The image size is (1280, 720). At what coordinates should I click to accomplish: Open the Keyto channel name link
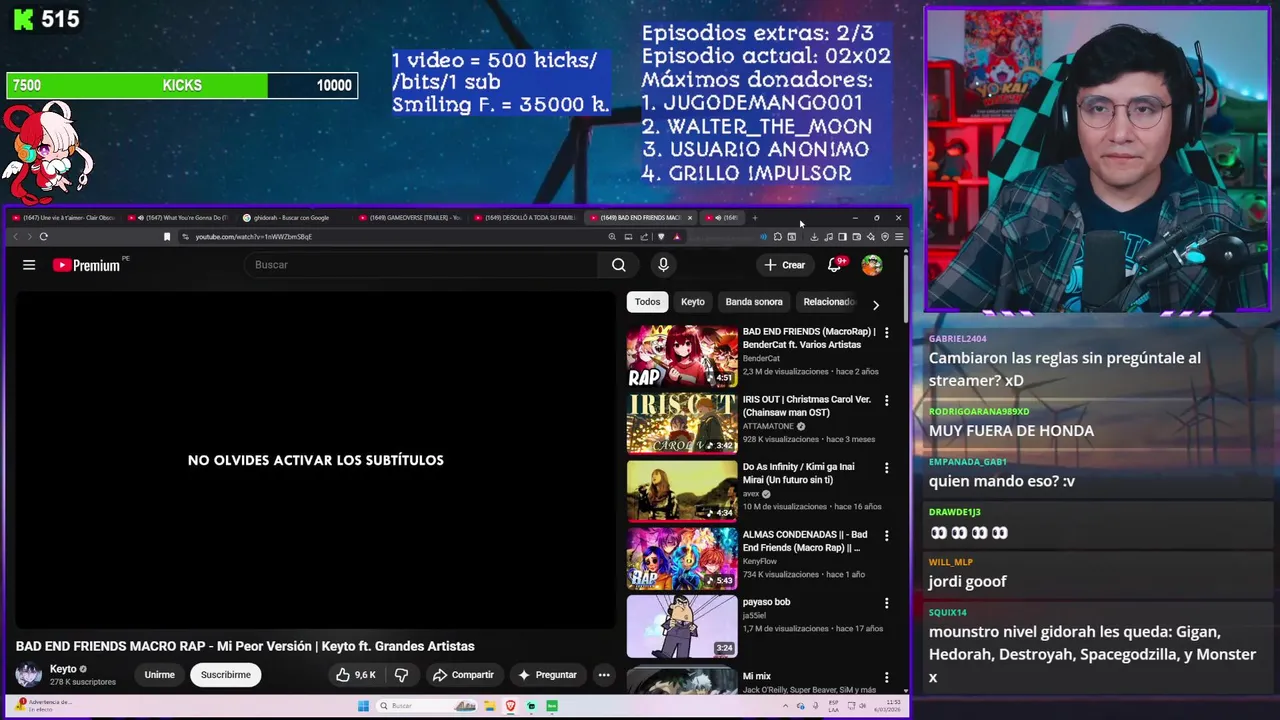pos(63,669)
